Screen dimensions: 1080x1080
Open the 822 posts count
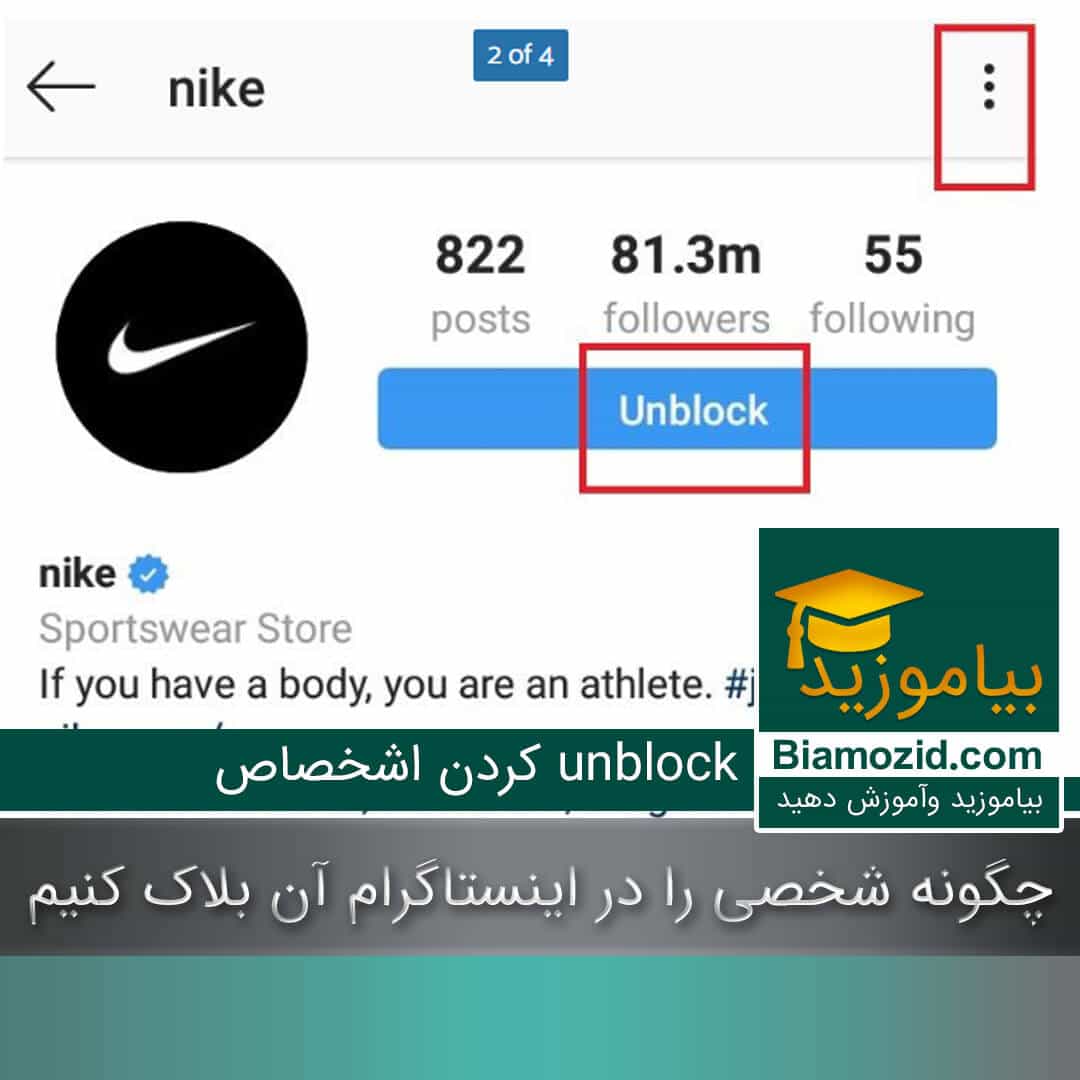[x=480, y=284]
